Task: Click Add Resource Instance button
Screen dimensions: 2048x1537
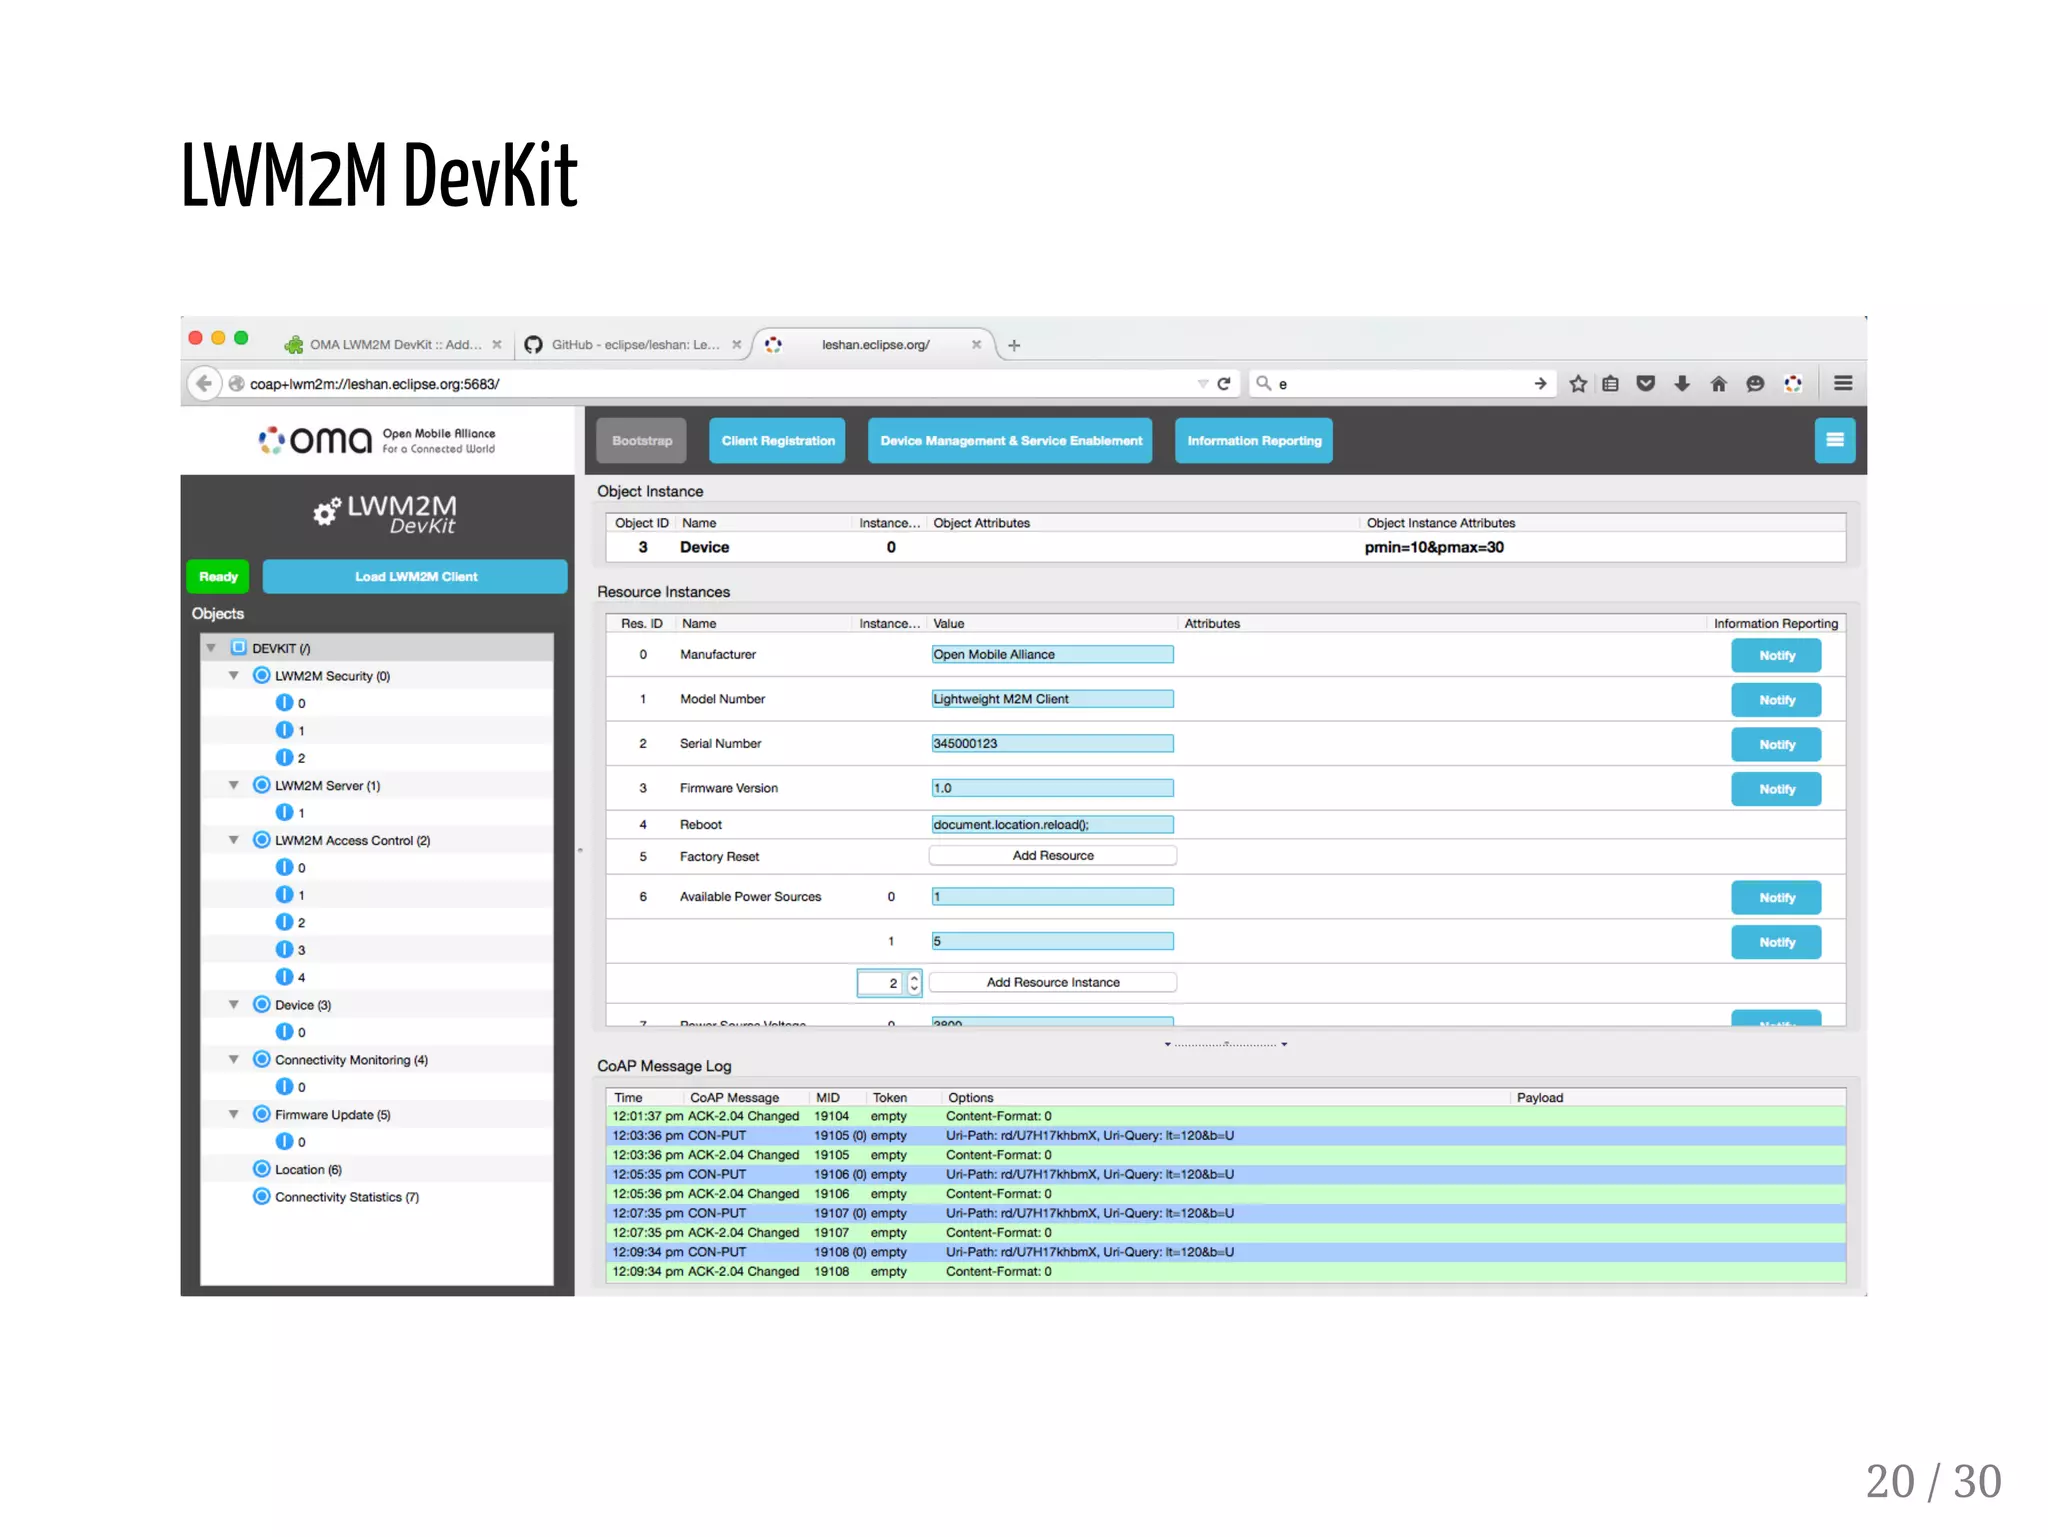Action: (x=1053, y=982)
